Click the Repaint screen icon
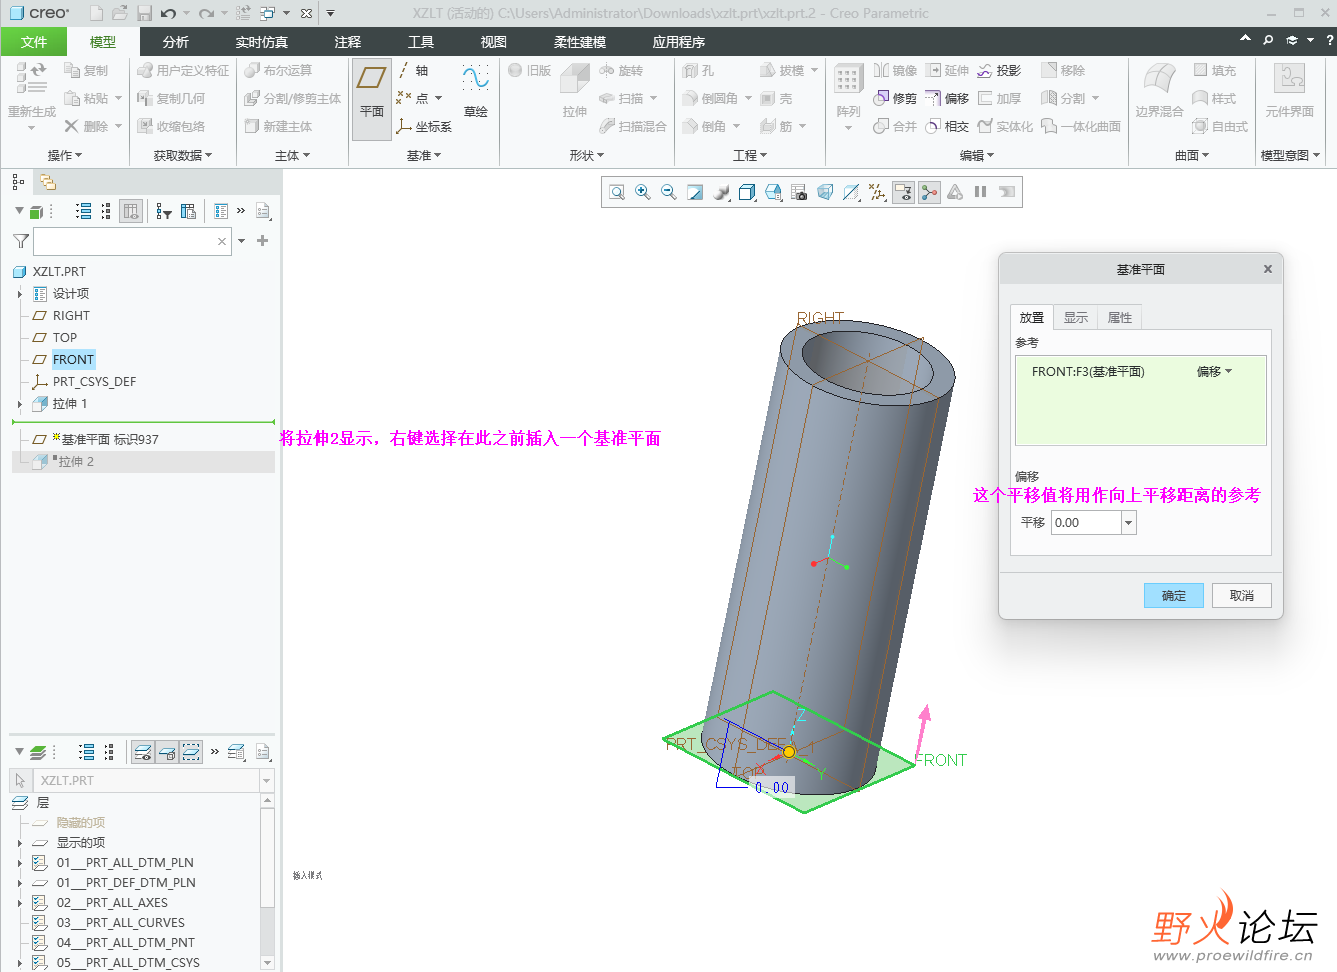The width and height of the screenshot is (1337, 972). coord(695,192)
